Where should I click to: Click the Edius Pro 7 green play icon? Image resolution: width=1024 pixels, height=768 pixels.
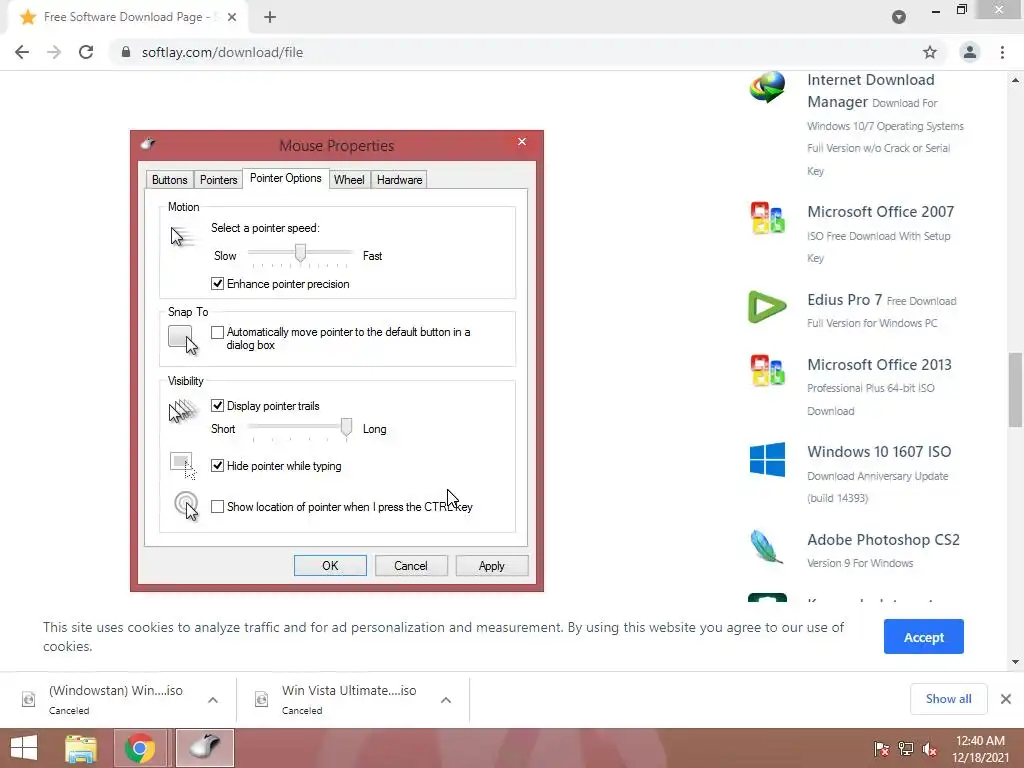click(x=767, y=307)
